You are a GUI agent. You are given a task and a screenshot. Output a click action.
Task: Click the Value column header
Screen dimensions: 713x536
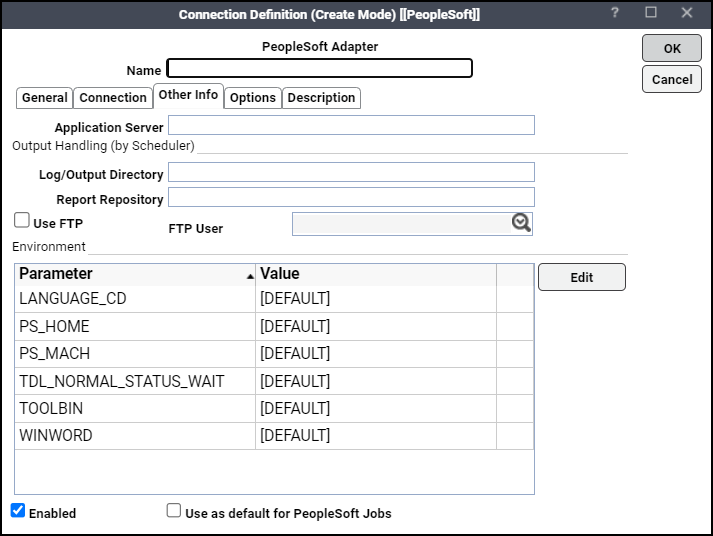tap(376, 274)
